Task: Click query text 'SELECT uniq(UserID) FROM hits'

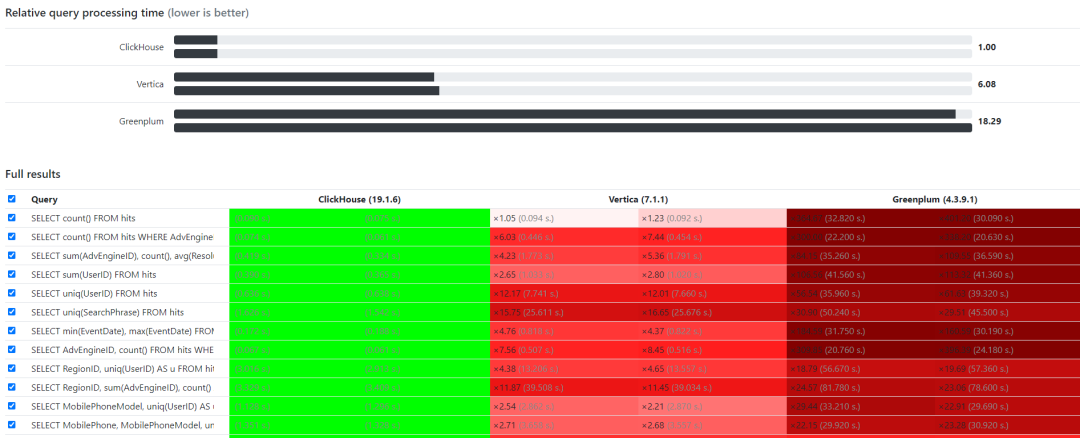Action: pos(94,293)
